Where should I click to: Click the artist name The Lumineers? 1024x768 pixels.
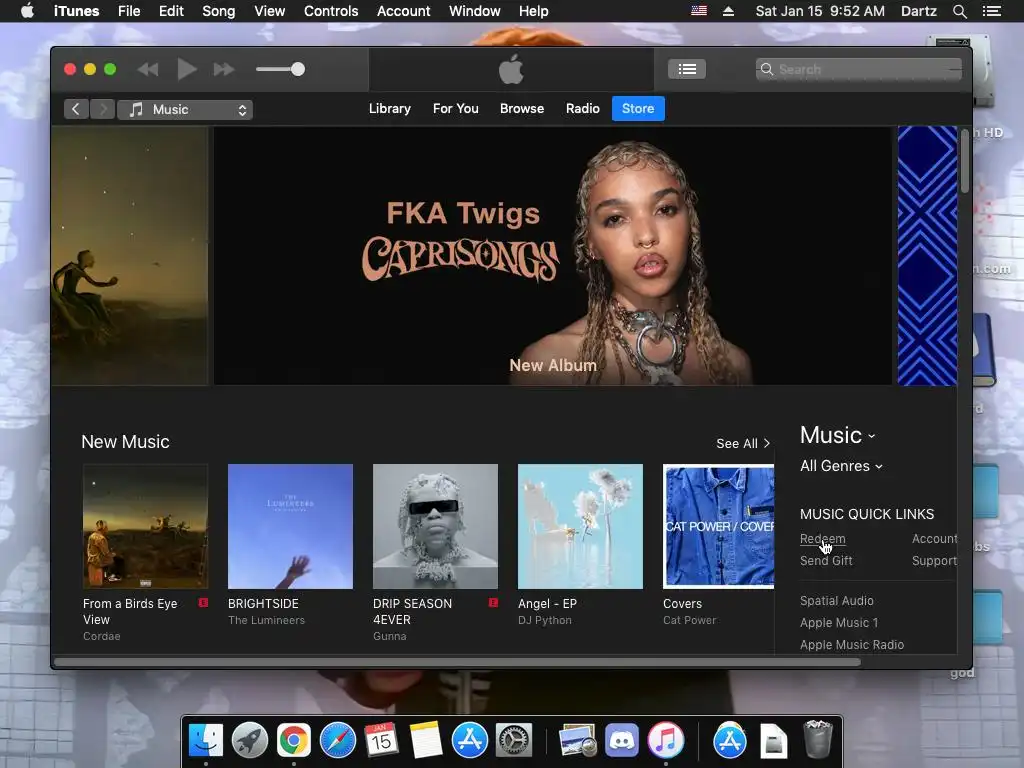click(x=266, y=620)
